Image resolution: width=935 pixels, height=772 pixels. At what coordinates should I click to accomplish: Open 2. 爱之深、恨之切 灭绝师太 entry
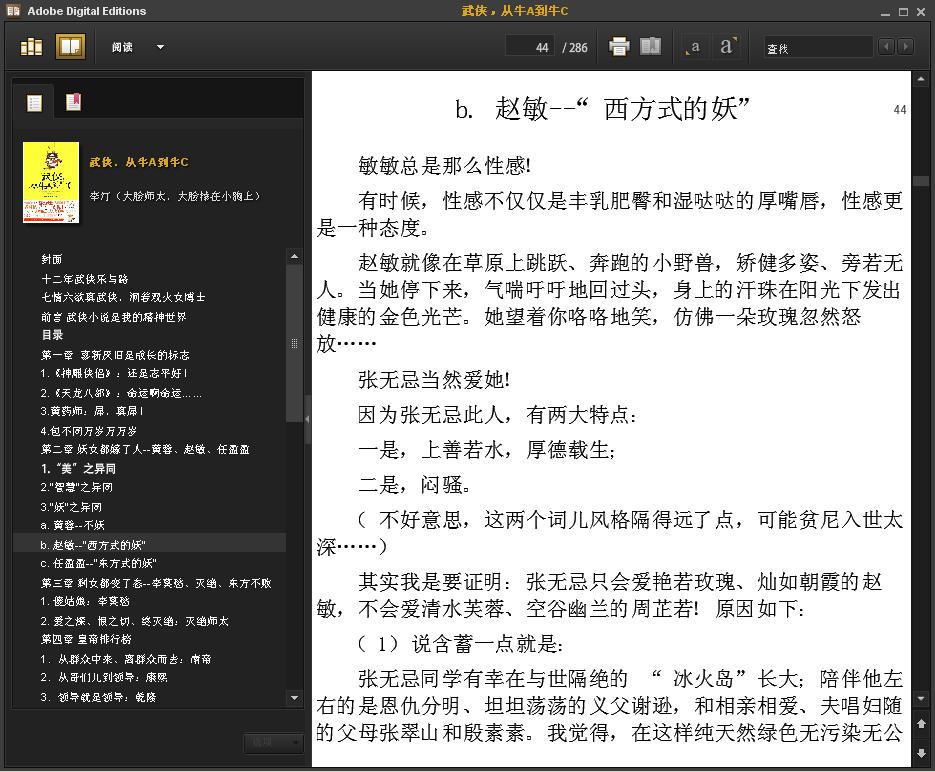134,621
